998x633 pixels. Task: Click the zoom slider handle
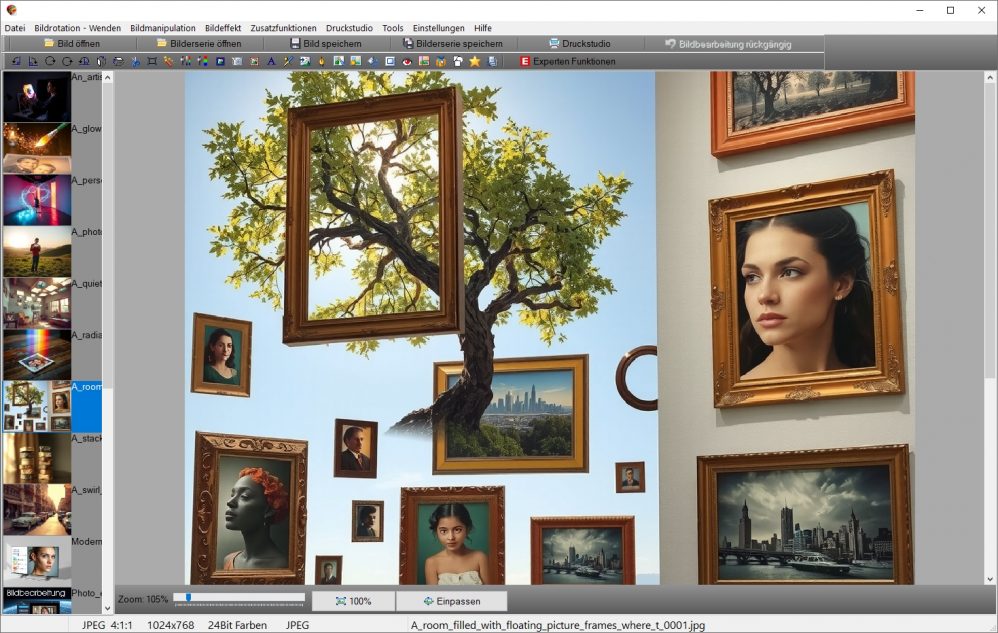coord(187,598)
